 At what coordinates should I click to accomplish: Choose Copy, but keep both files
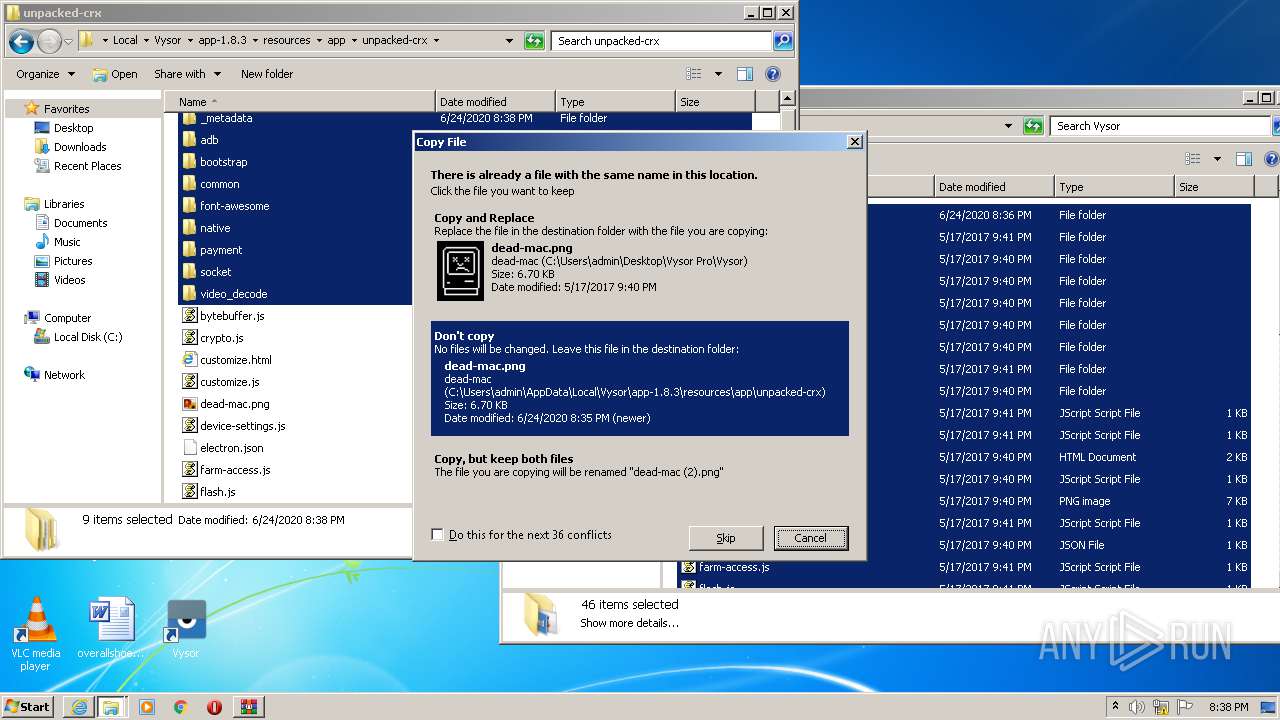pos(640,465)
